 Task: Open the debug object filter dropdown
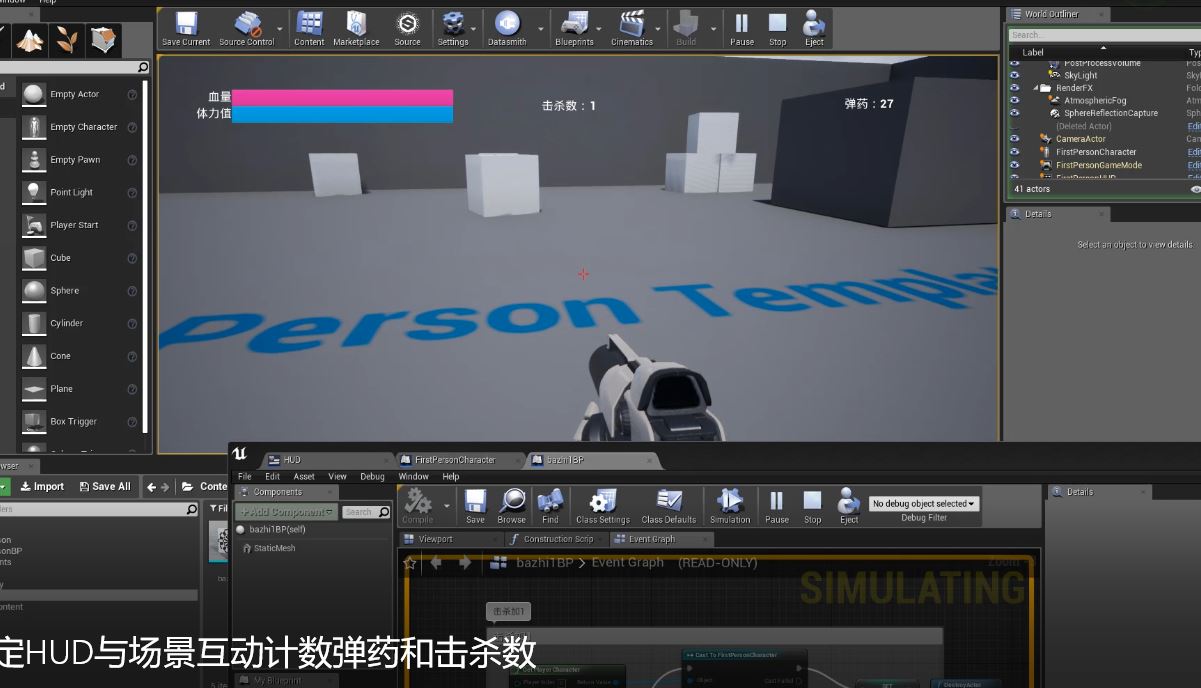923,504
